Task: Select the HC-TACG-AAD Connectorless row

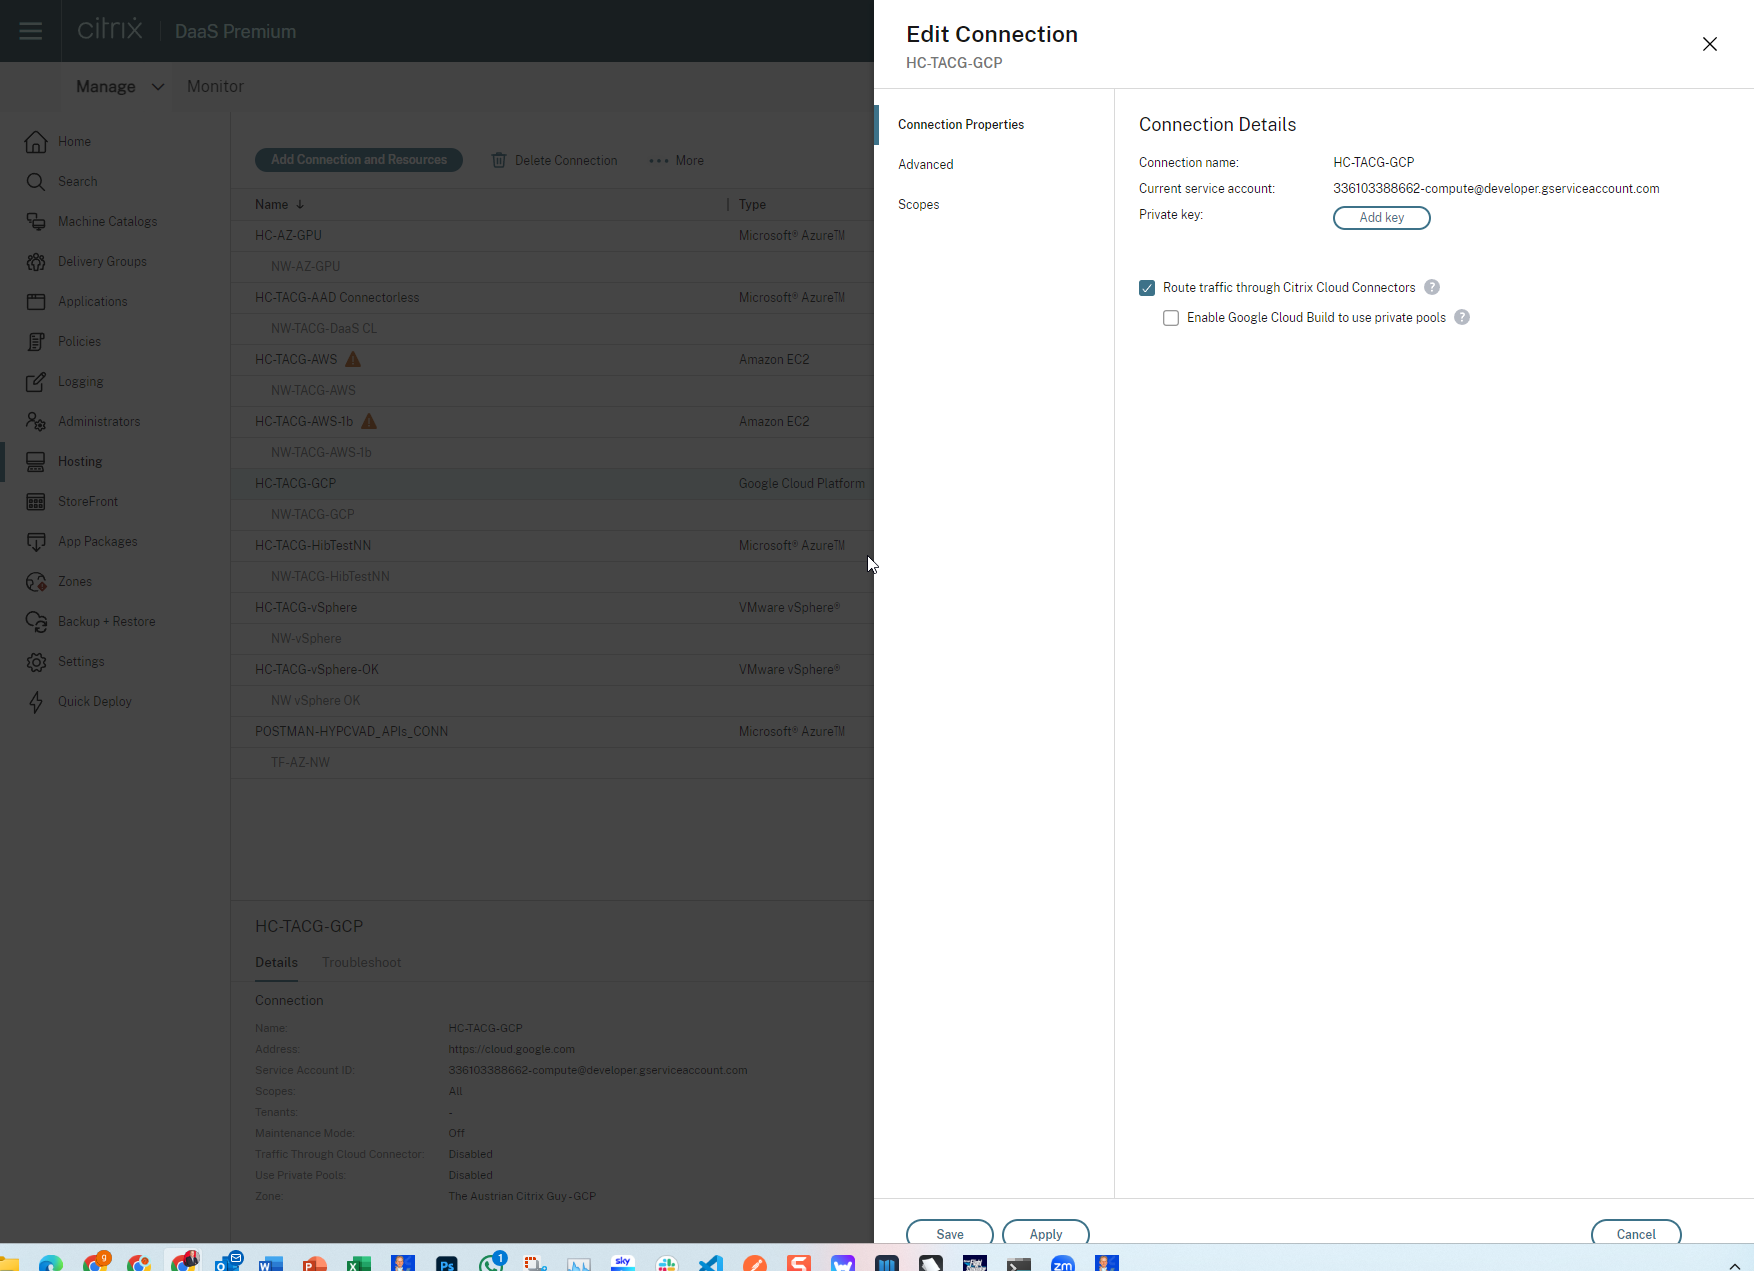Action: (x=553, y=297)
